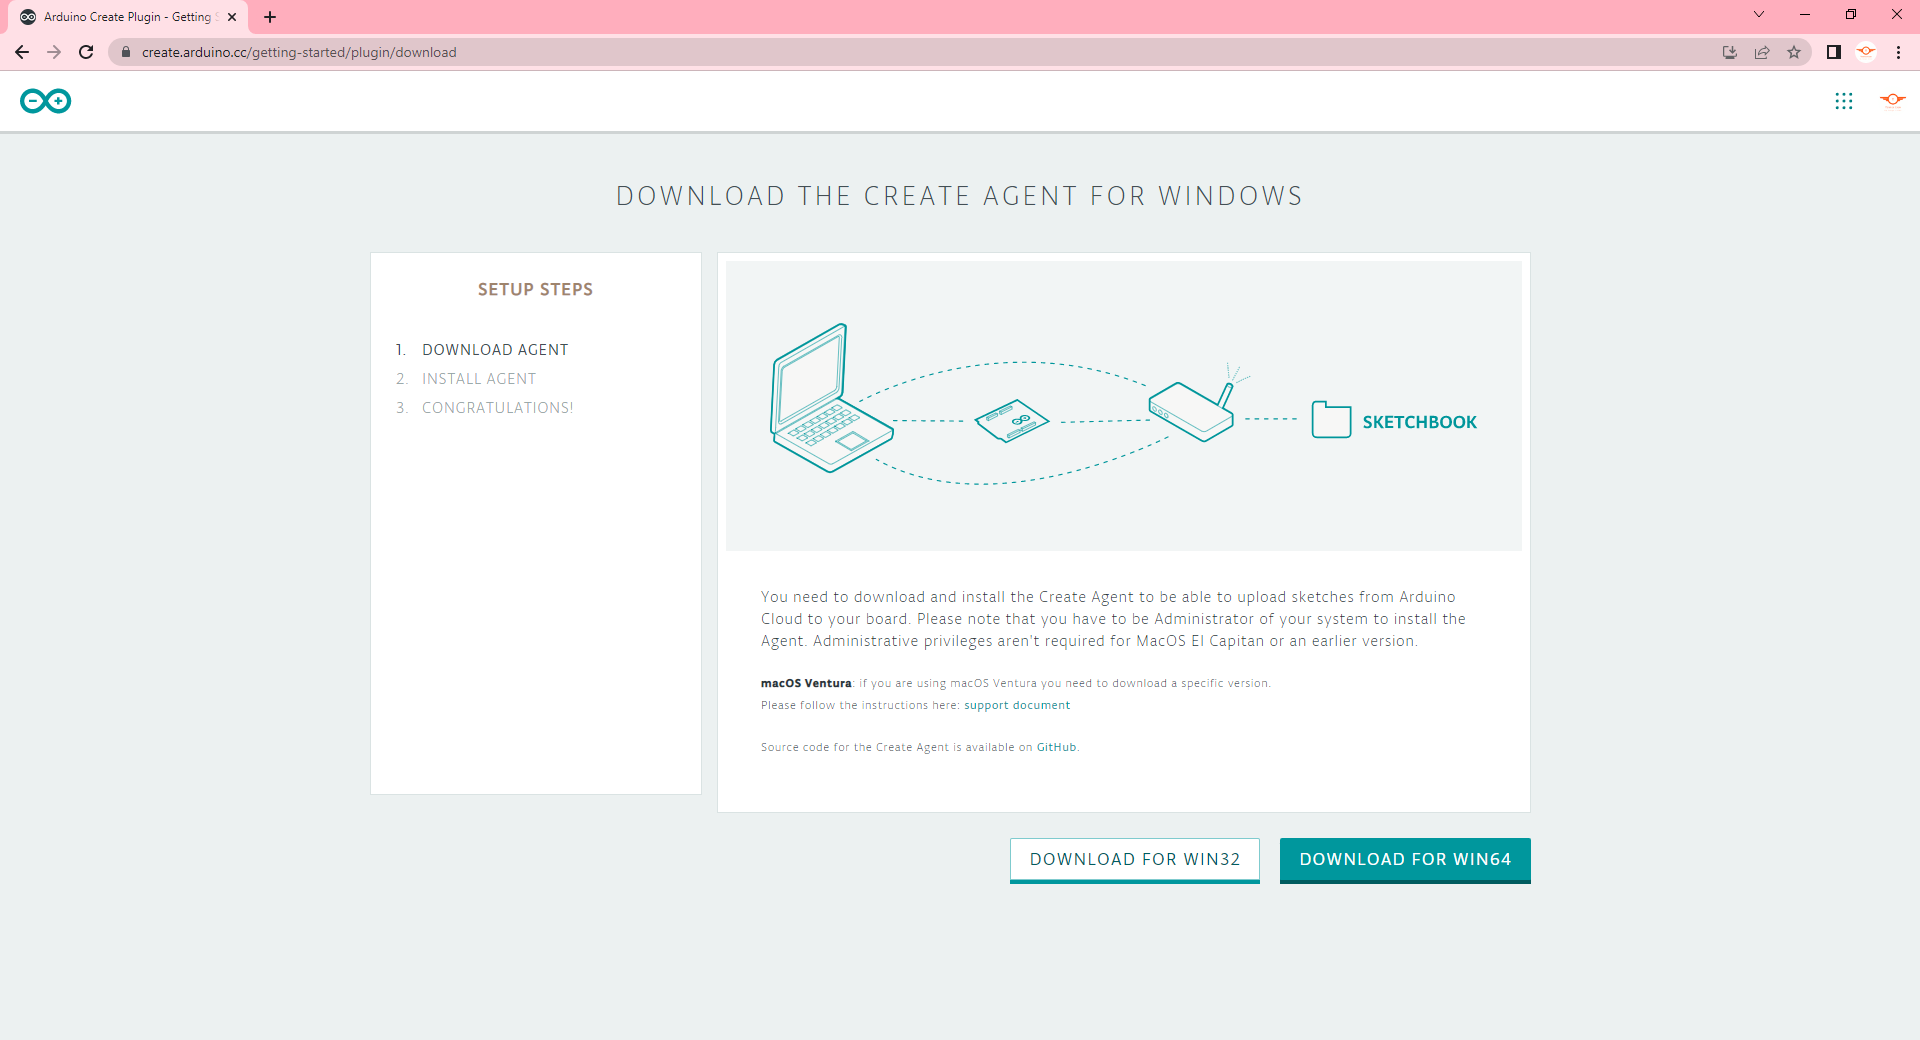The width and height of the screenshot is (1920, 1040).
Task: Share this page using the share icon
Action: (1762, 52)
